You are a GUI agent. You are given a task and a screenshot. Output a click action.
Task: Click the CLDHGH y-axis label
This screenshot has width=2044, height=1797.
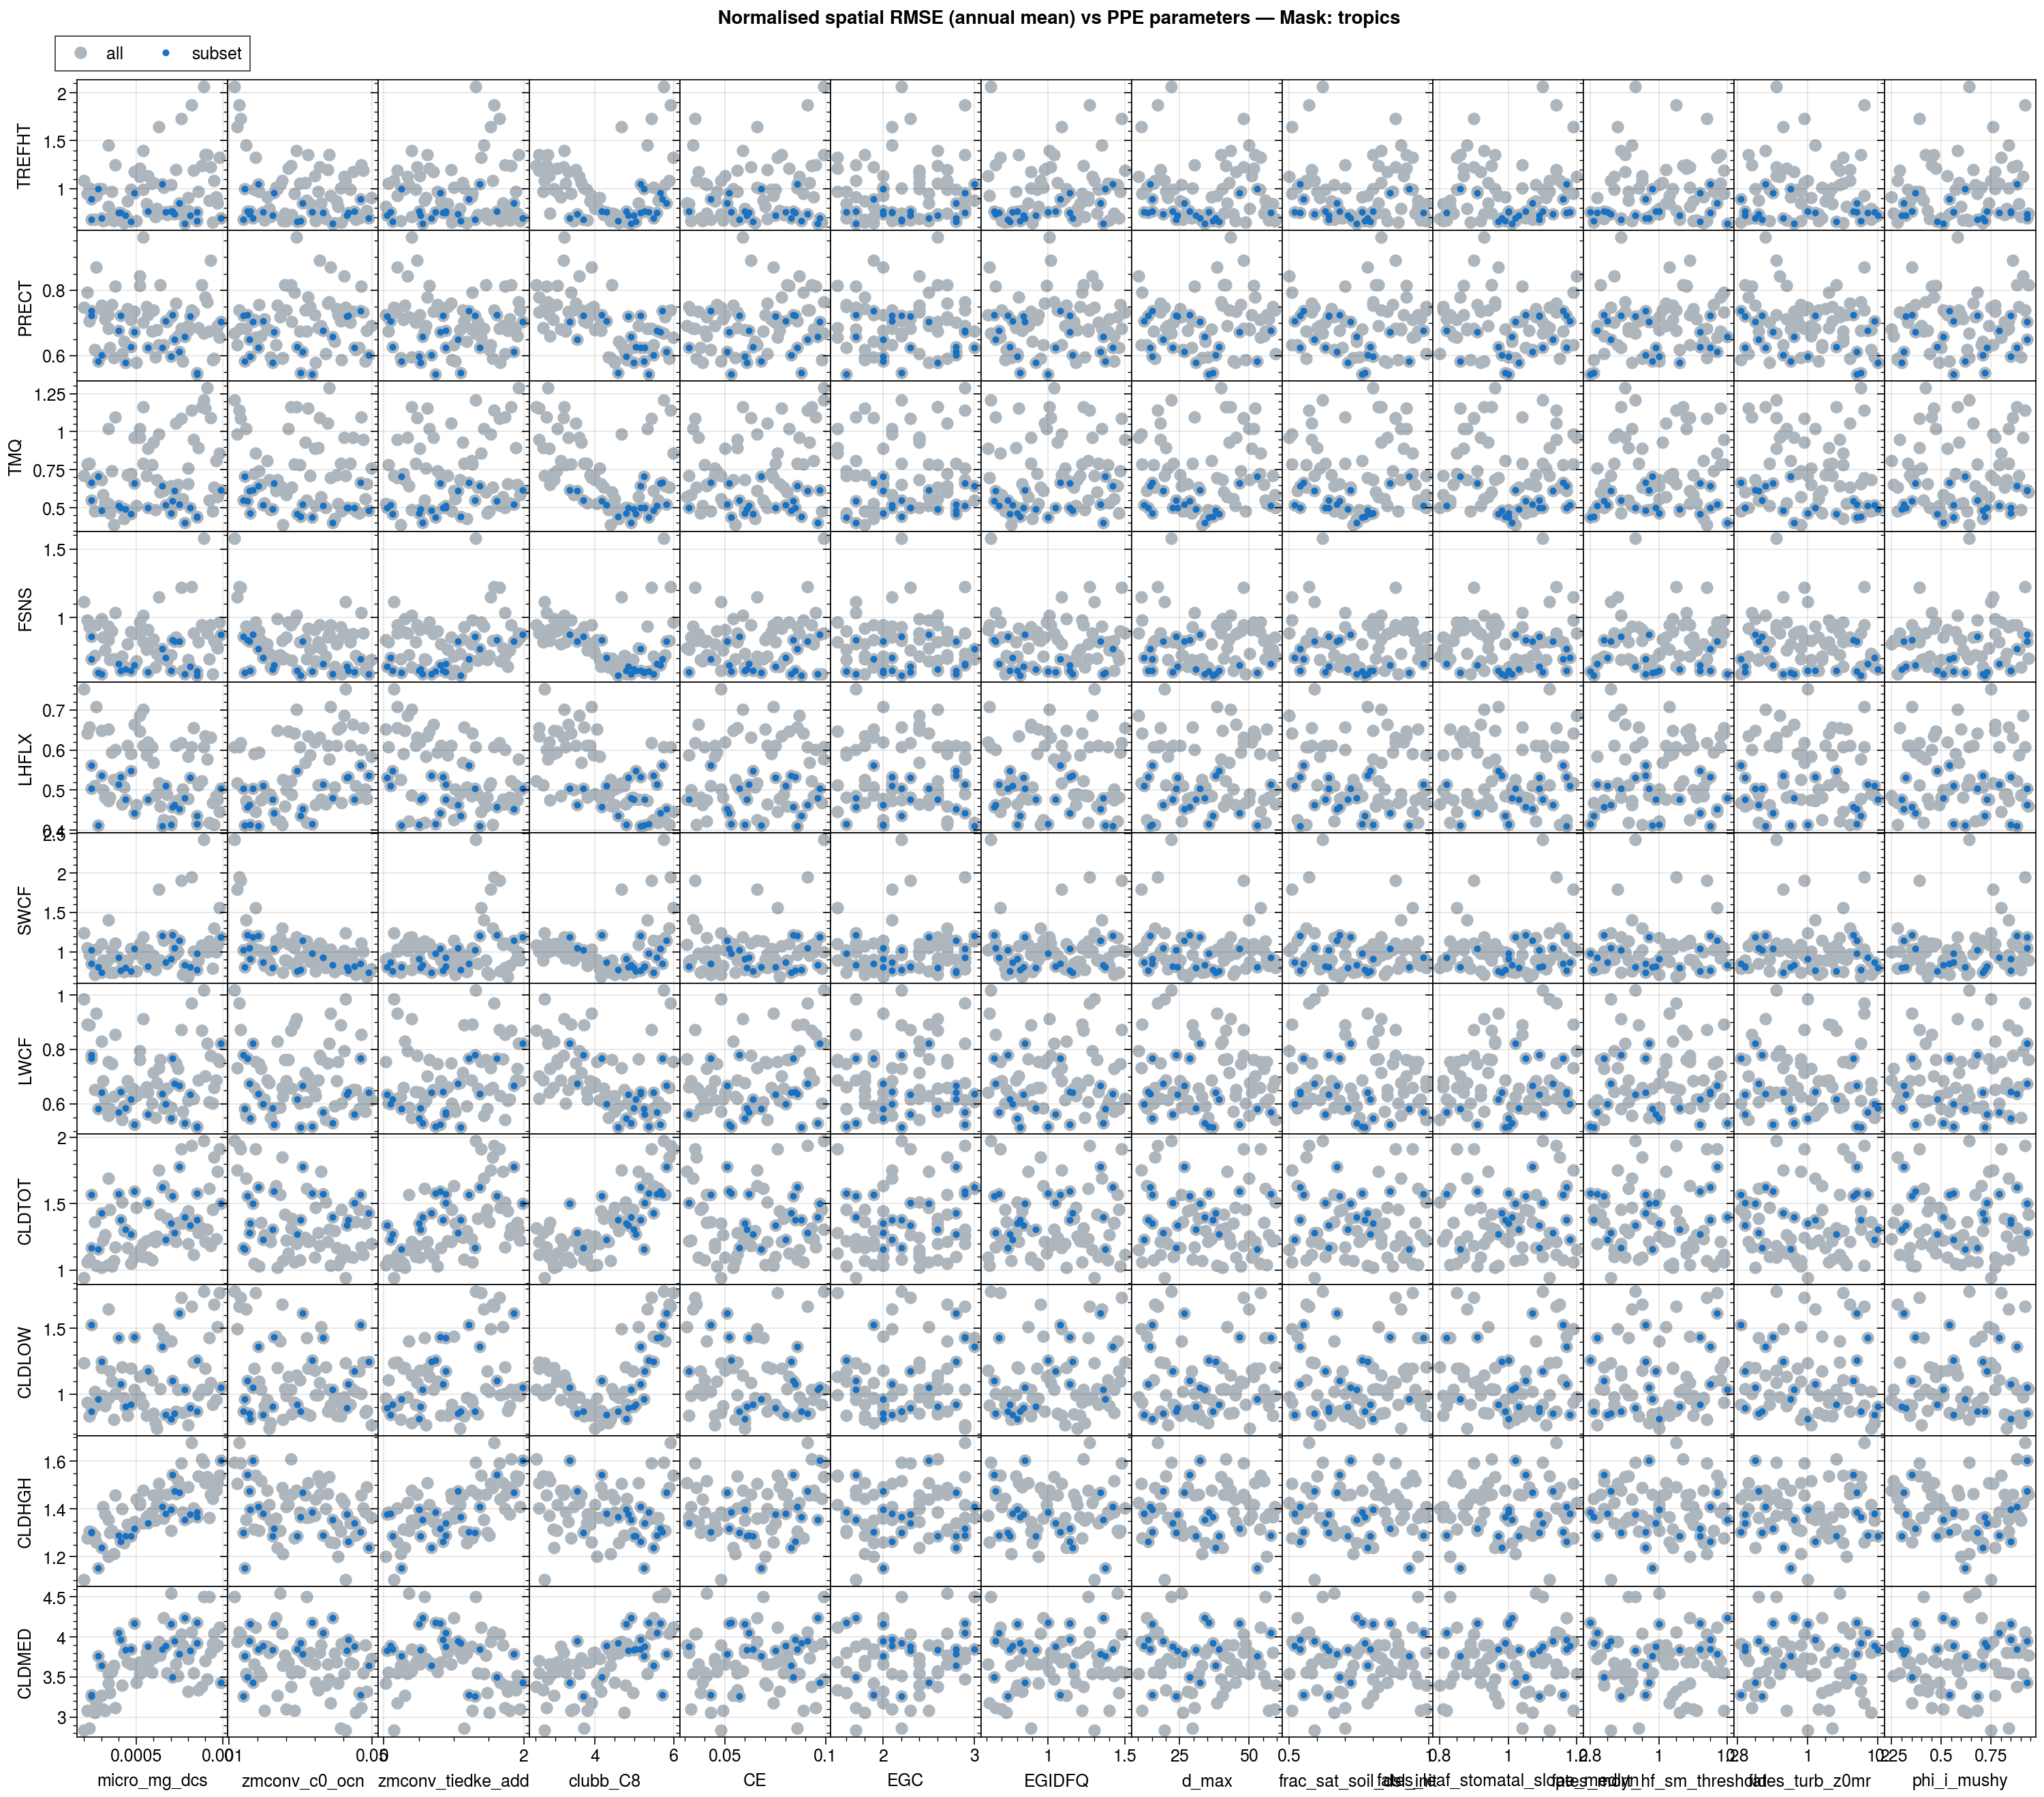25,1512
